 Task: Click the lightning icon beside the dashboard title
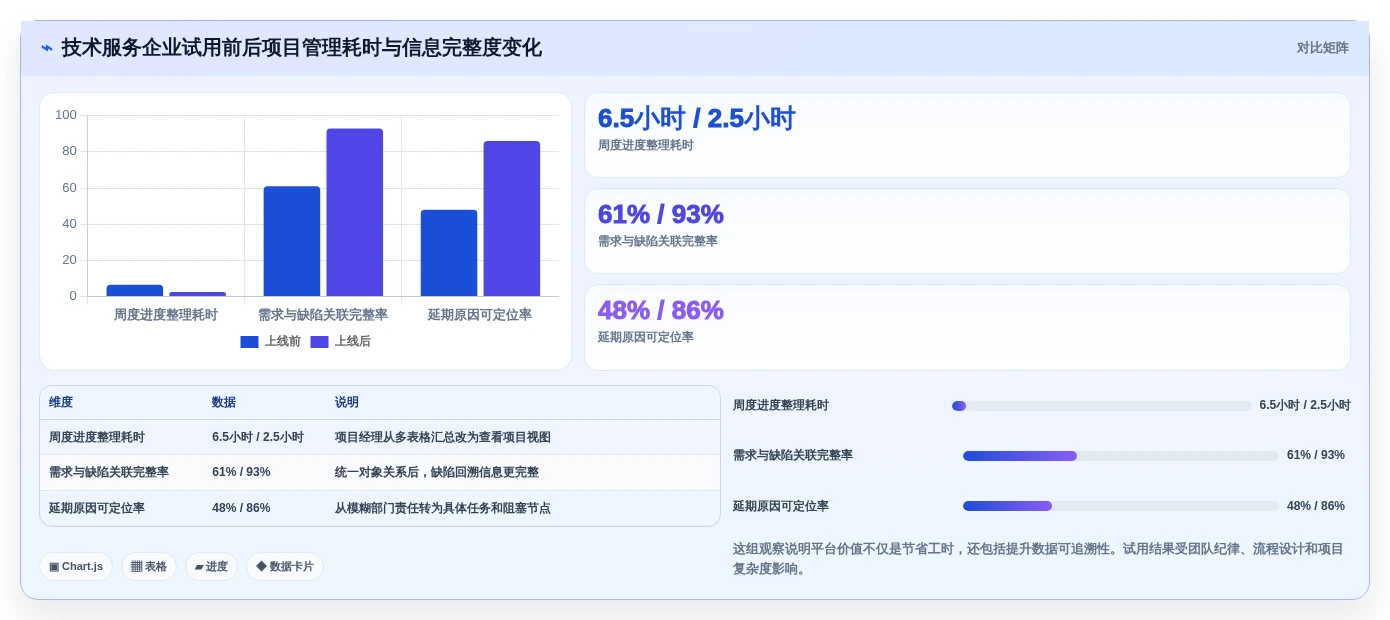tap(47, 48)
